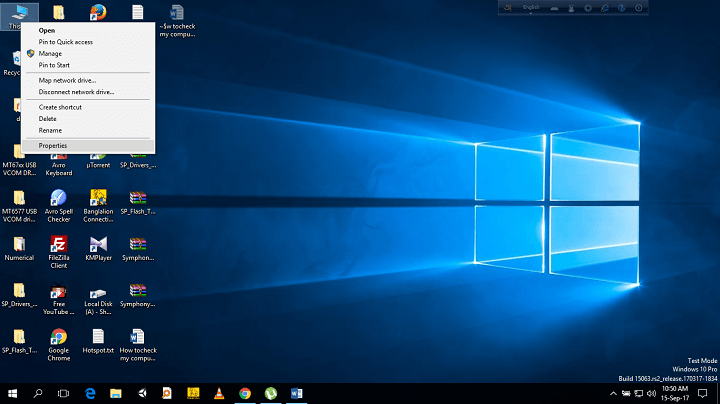This screenshot has width=720, height=404.
Task: Show hidden system tray icons
Action: pos(613,393)
